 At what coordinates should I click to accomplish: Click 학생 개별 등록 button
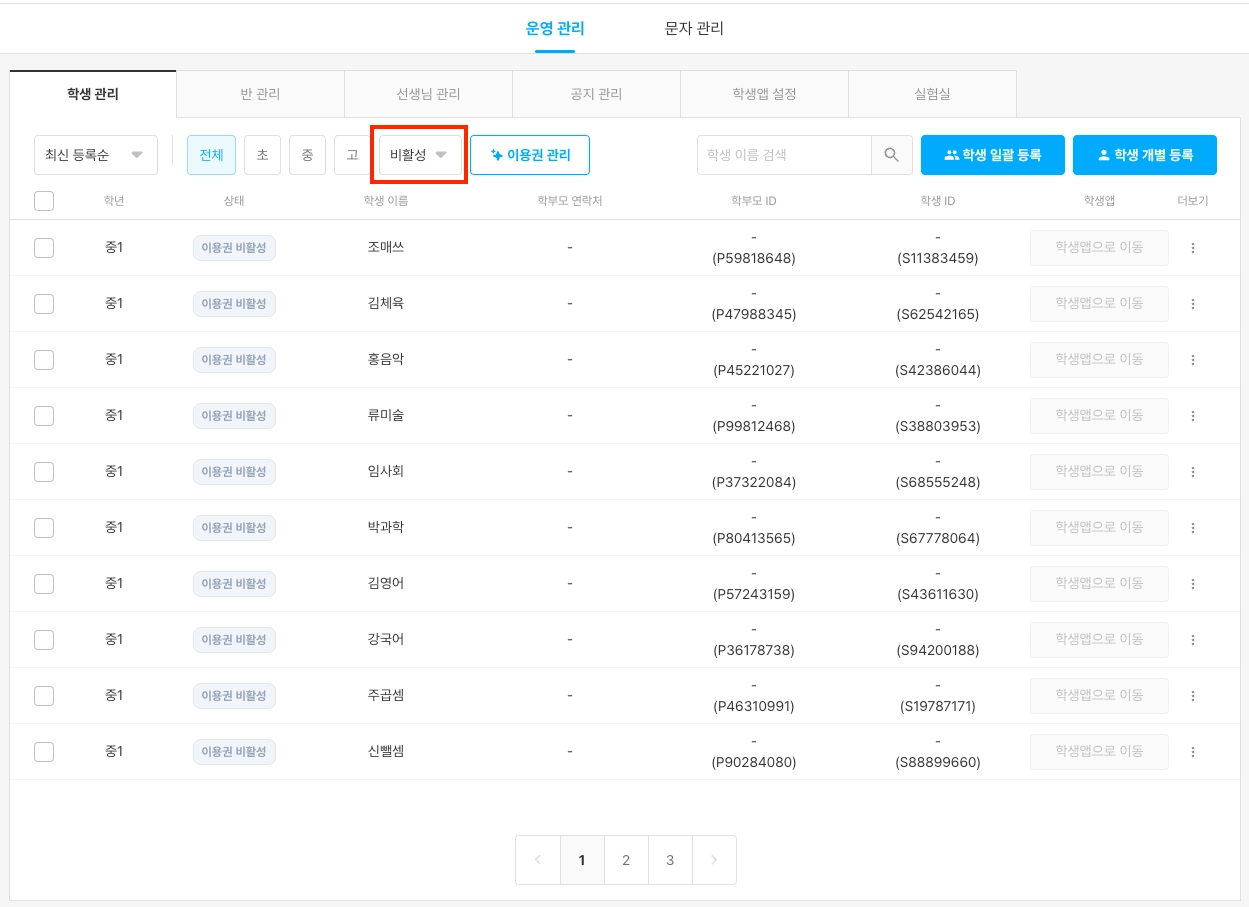pyautogui.click(x=1145, y=155)
